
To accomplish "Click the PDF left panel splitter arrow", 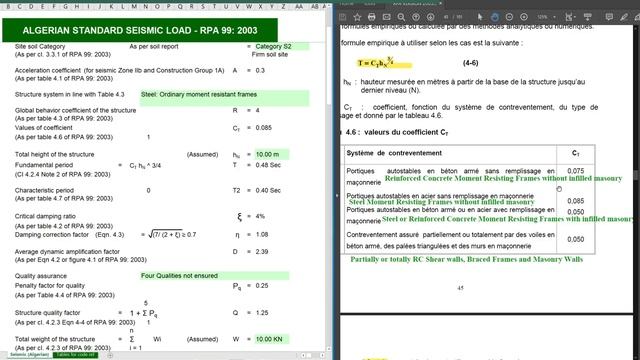I will [x=337, y=196].
